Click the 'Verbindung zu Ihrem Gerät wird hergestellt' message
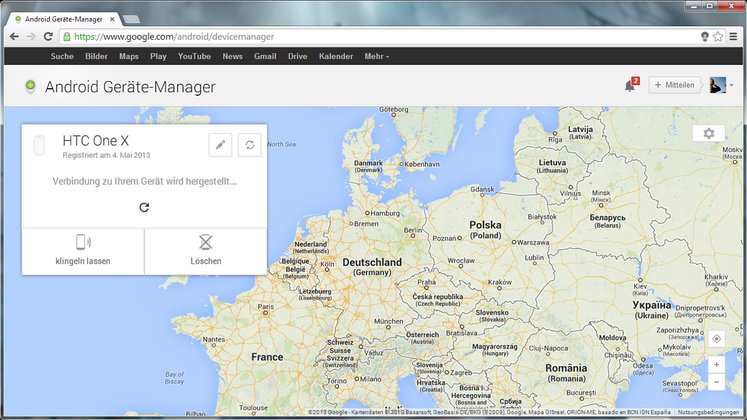The width and height of the screenshot is (747, 420). (144, 181)
